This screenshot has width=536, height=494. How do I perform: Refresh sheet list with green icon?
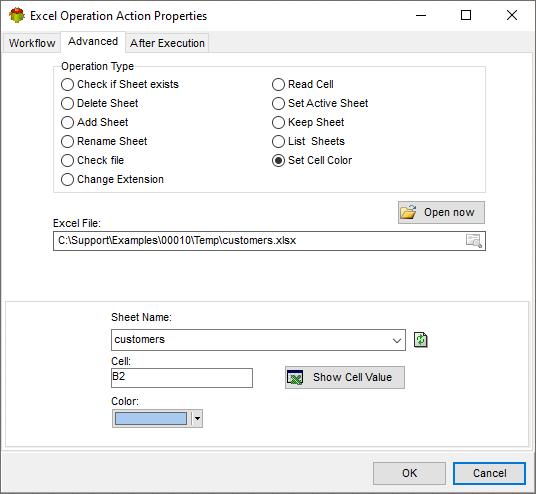coord(420,340)
